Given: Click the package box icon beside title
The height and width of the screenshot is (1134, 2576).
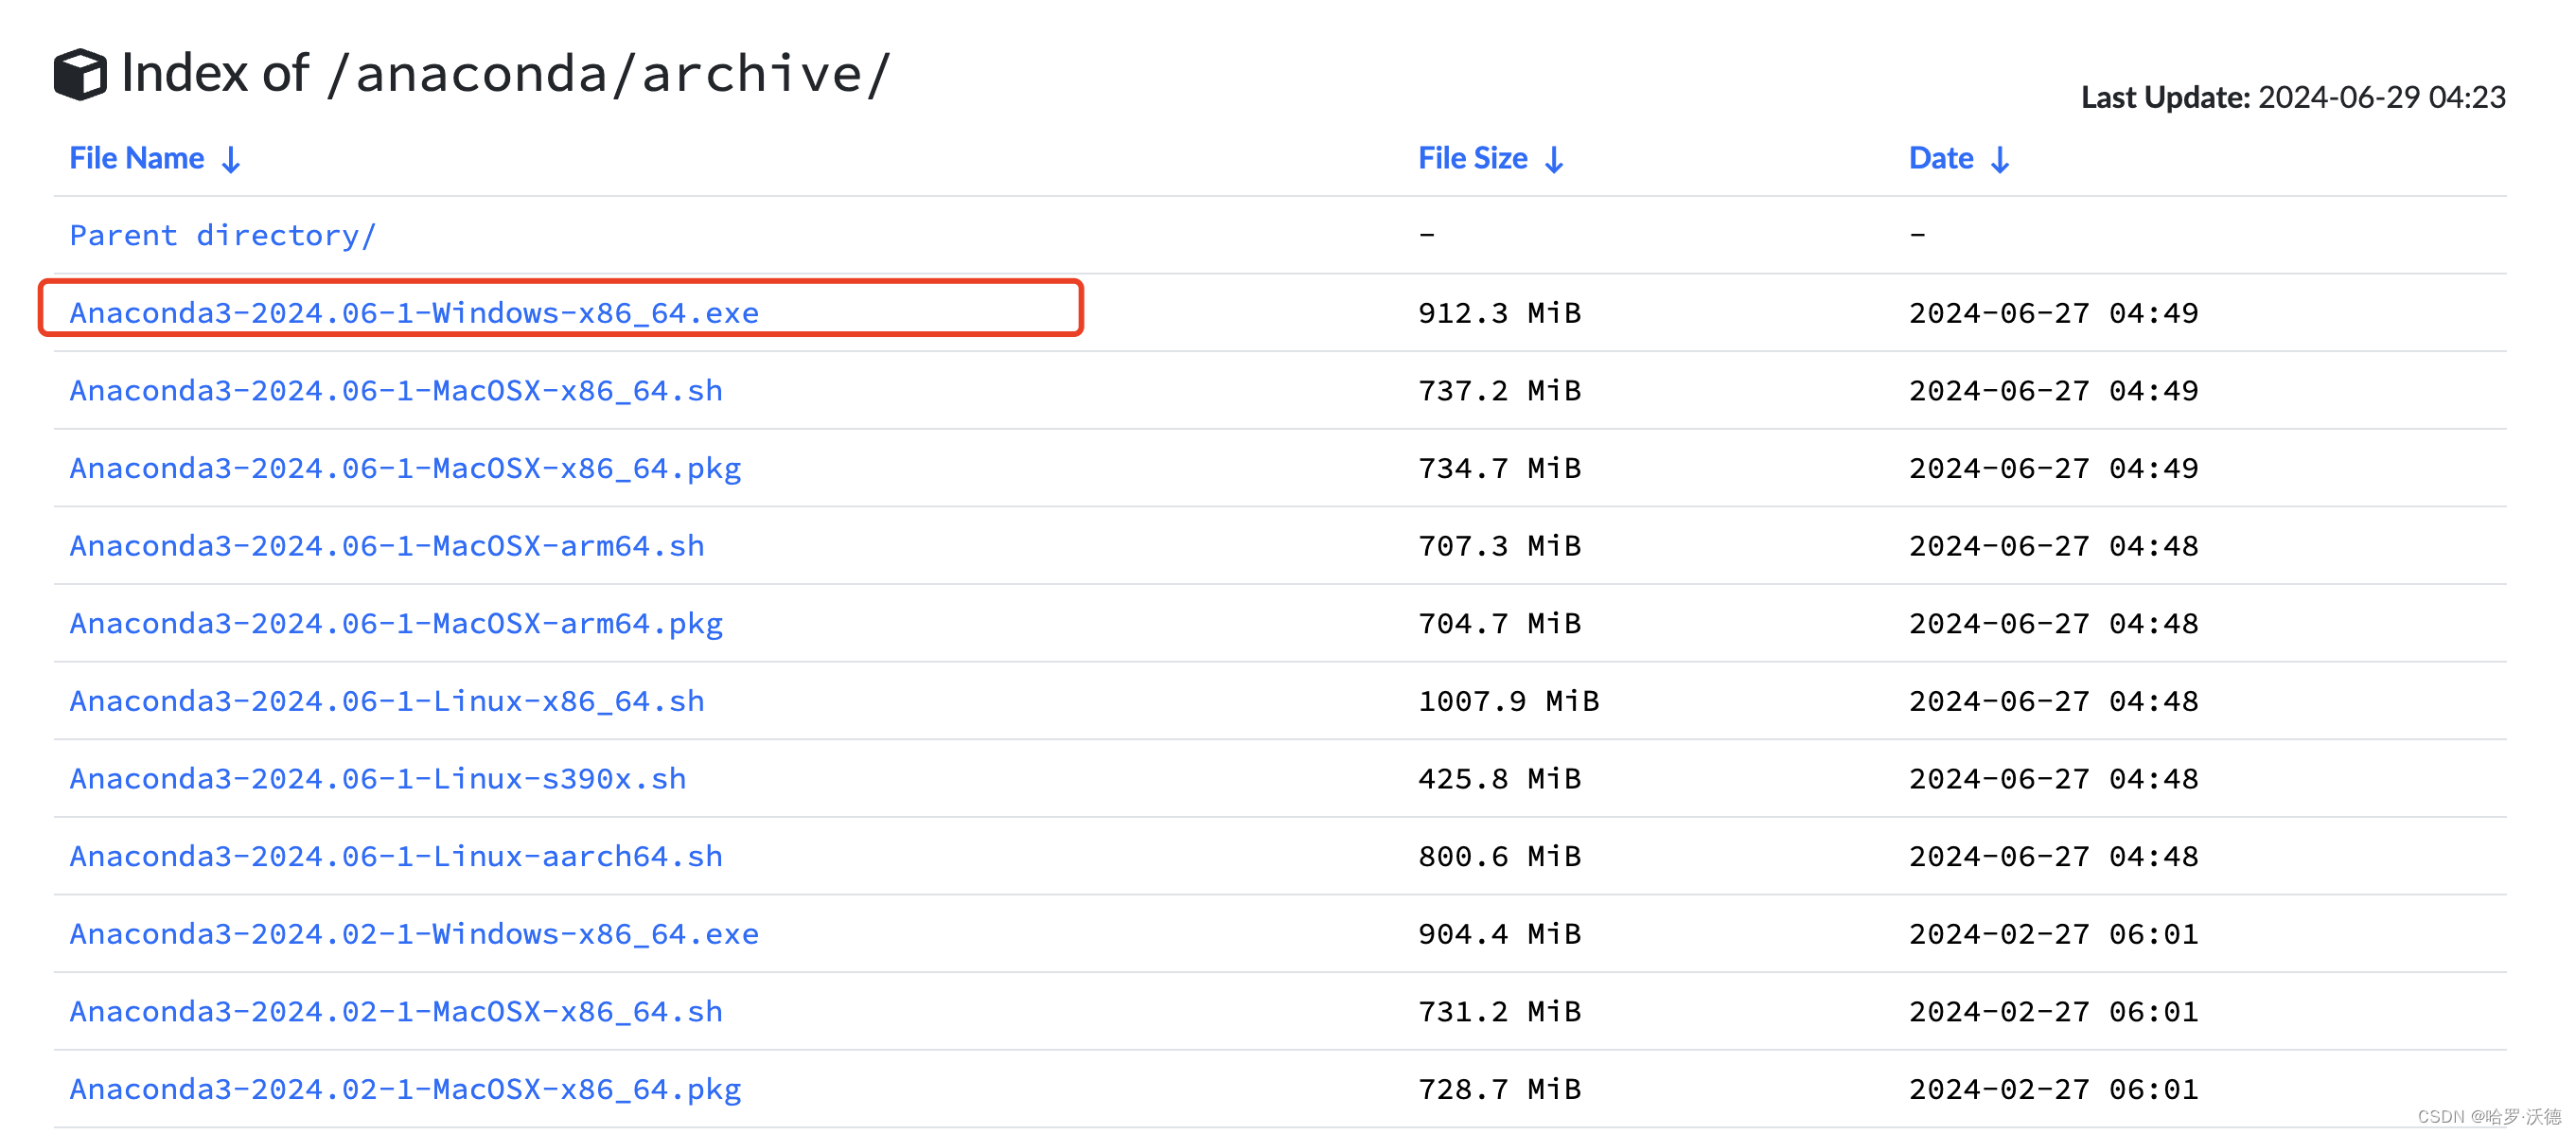Looking at the screenshot, I should pos(80,74).
